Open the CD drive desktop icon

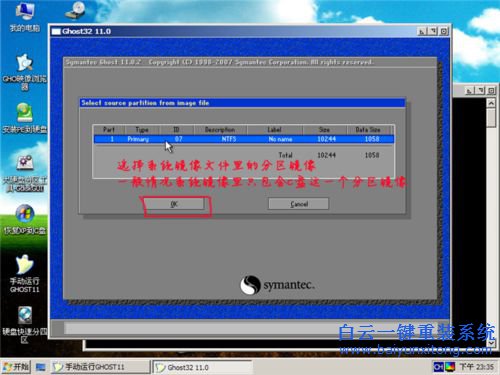coord(76,11)
